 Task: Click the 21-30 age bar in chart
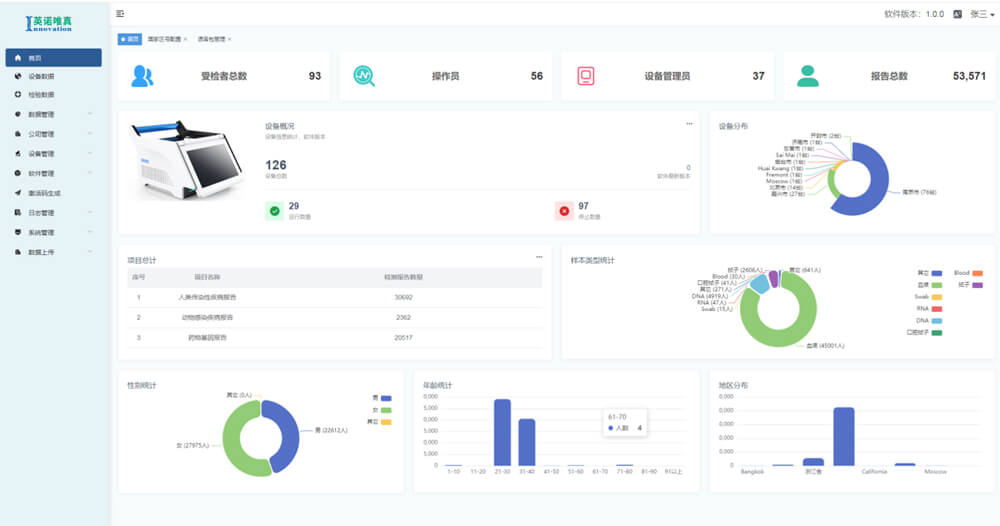coord(502,431)
